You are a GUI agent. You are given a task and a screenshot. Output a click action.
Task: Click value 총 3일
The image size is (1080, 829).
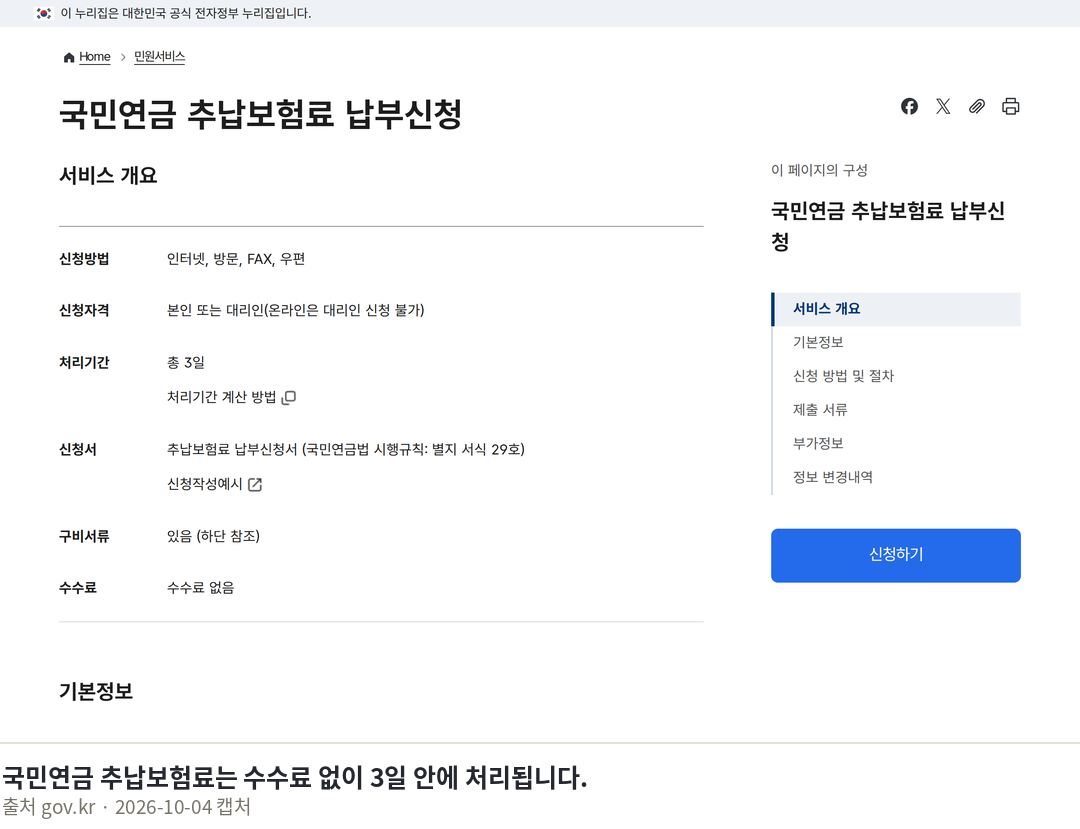click(x=186, y=363)
